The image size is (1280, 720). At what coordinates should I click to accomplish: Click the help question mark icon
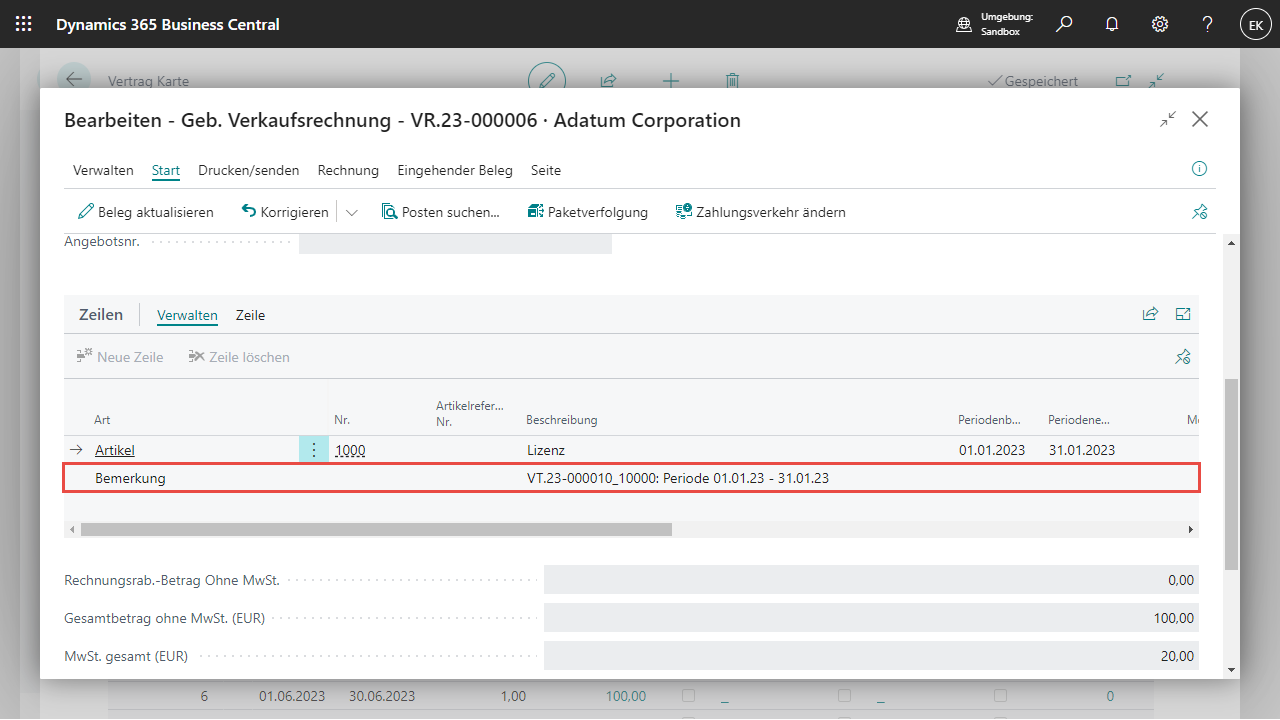(1208, 24)
